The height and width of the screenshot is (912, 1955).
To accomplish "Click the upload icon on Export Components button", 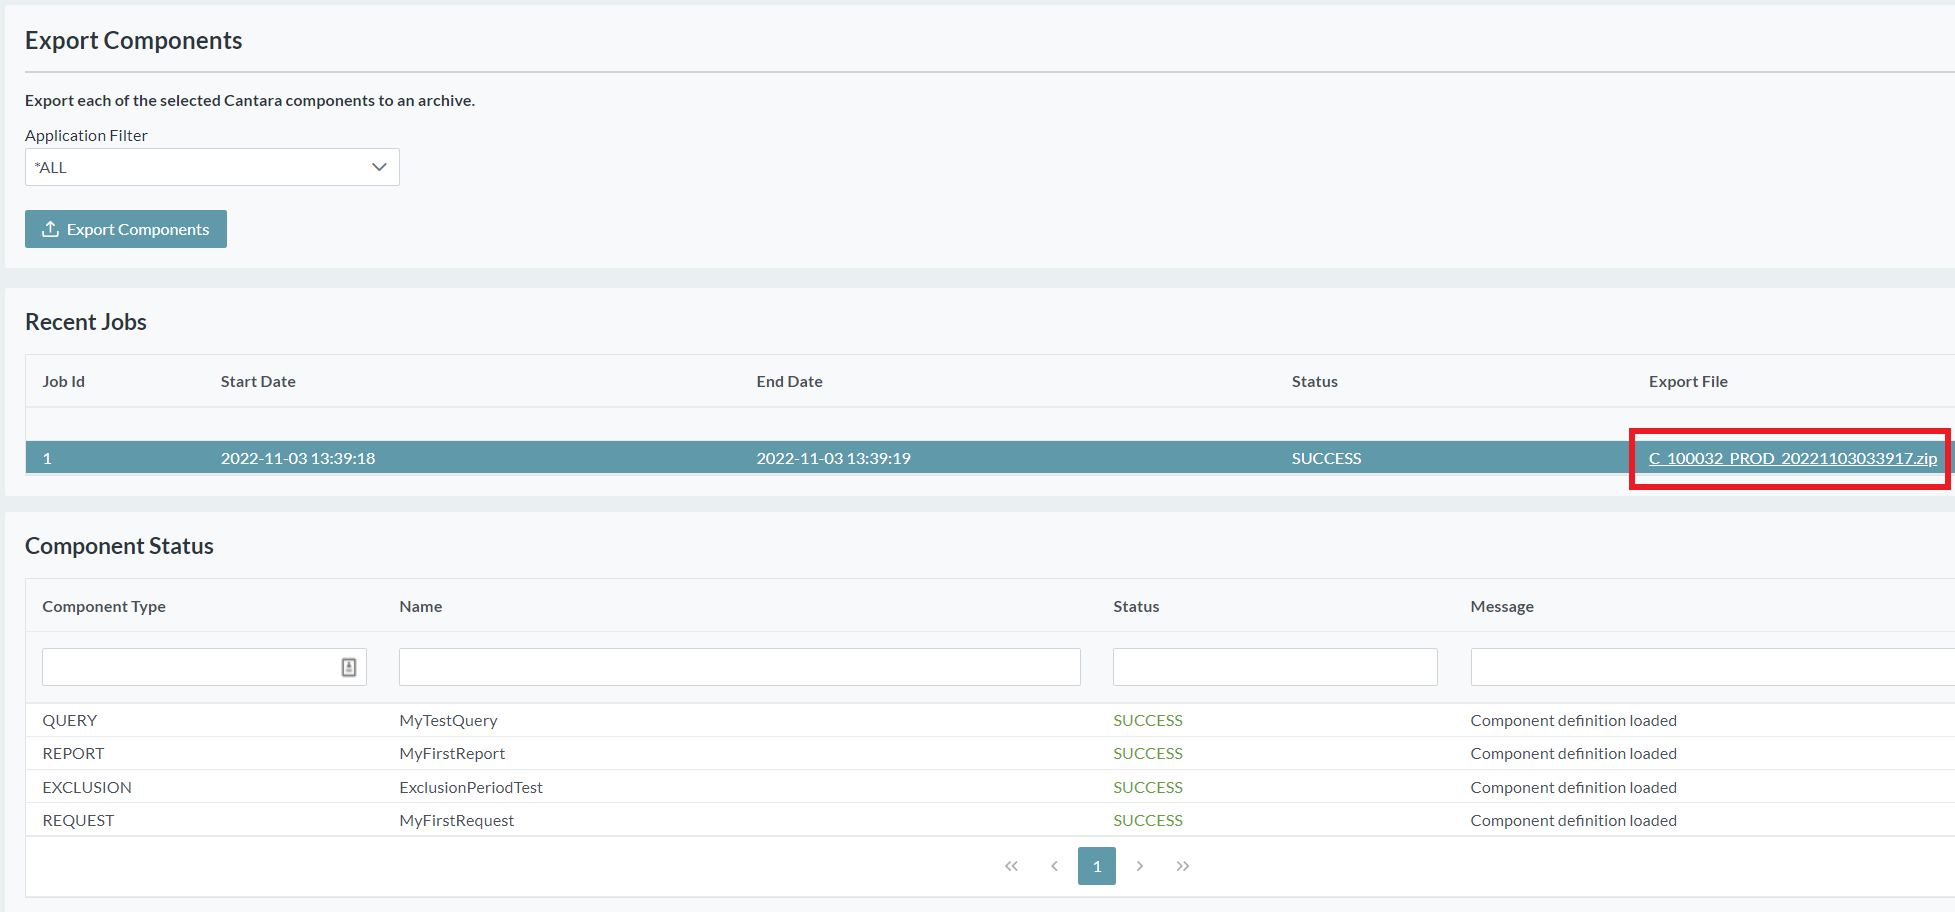I will (49, 229).
